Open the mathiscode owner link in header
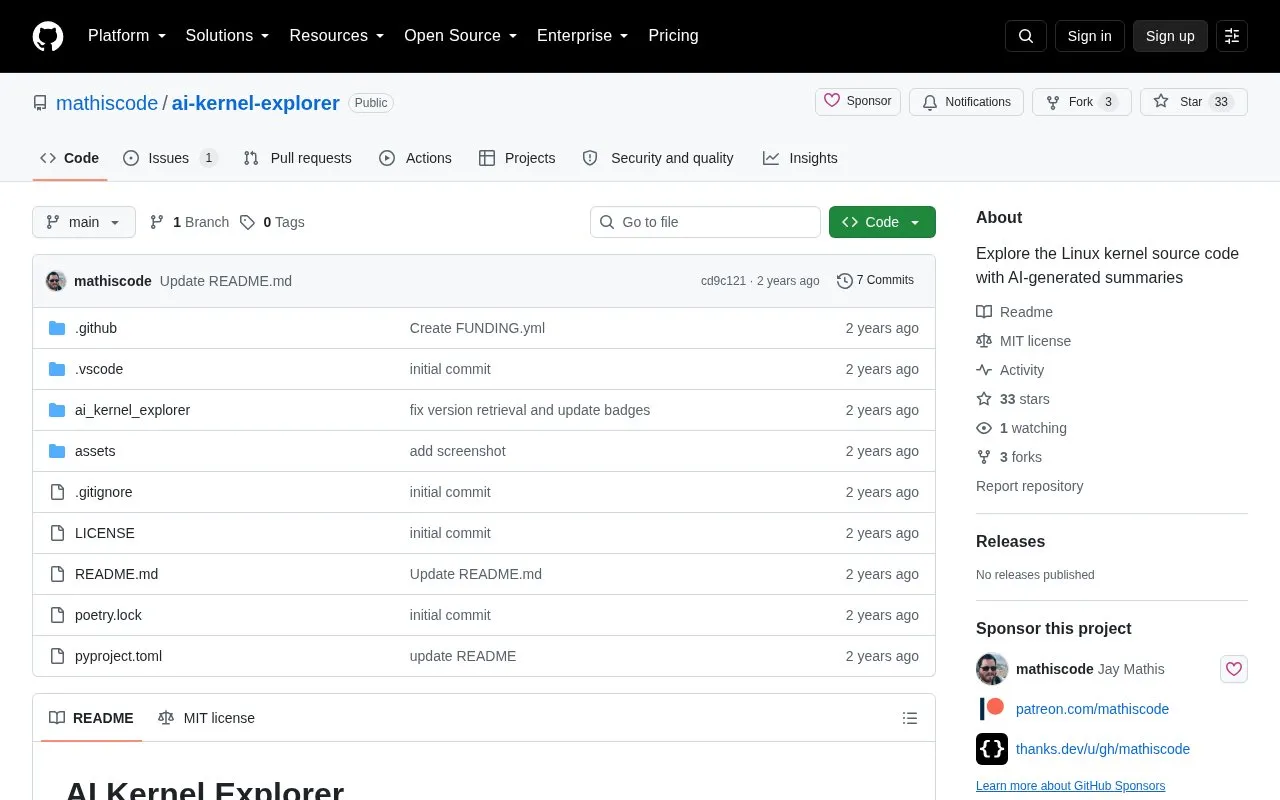Image resolution: width=1280 pixels, height=800 pixels. coord(107,103)
